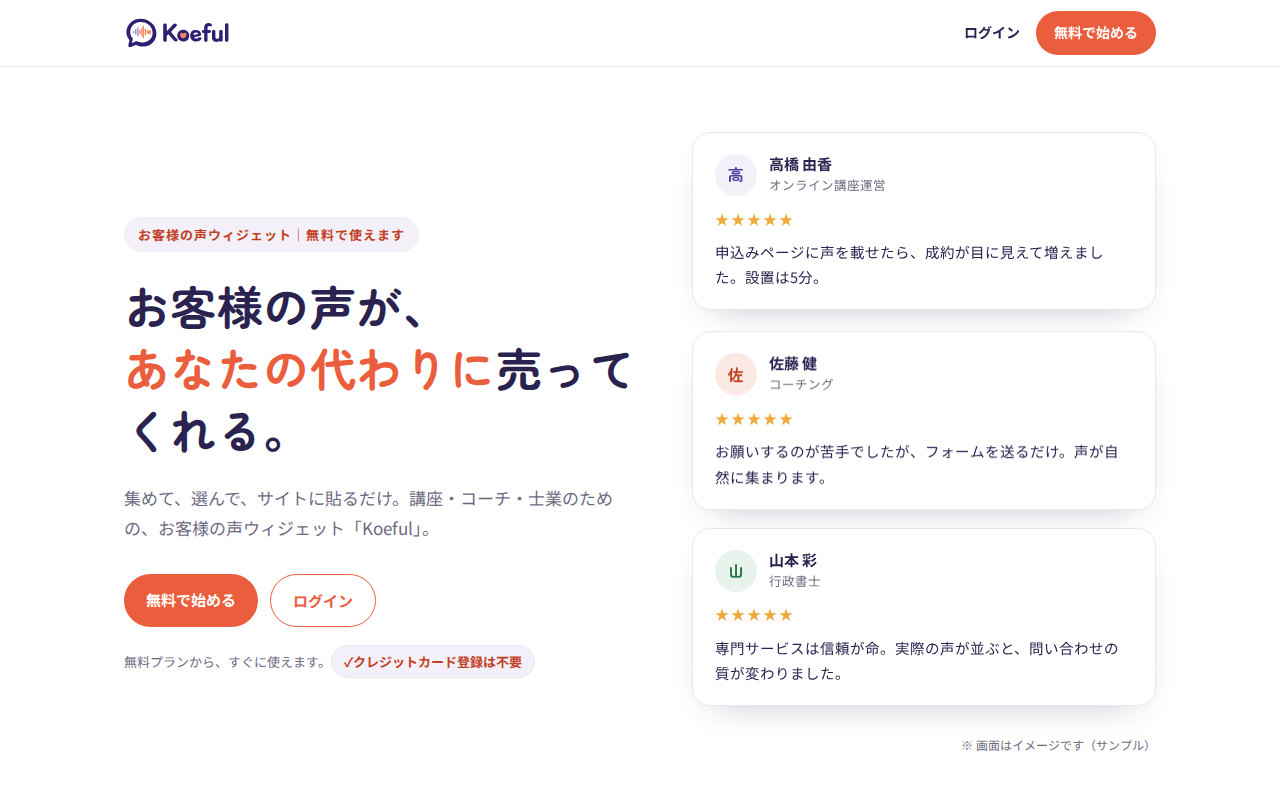1280x800 pixels.
Task: Click the 山 avatar on 山本 彩's card
Action: (x=736, y=571)
